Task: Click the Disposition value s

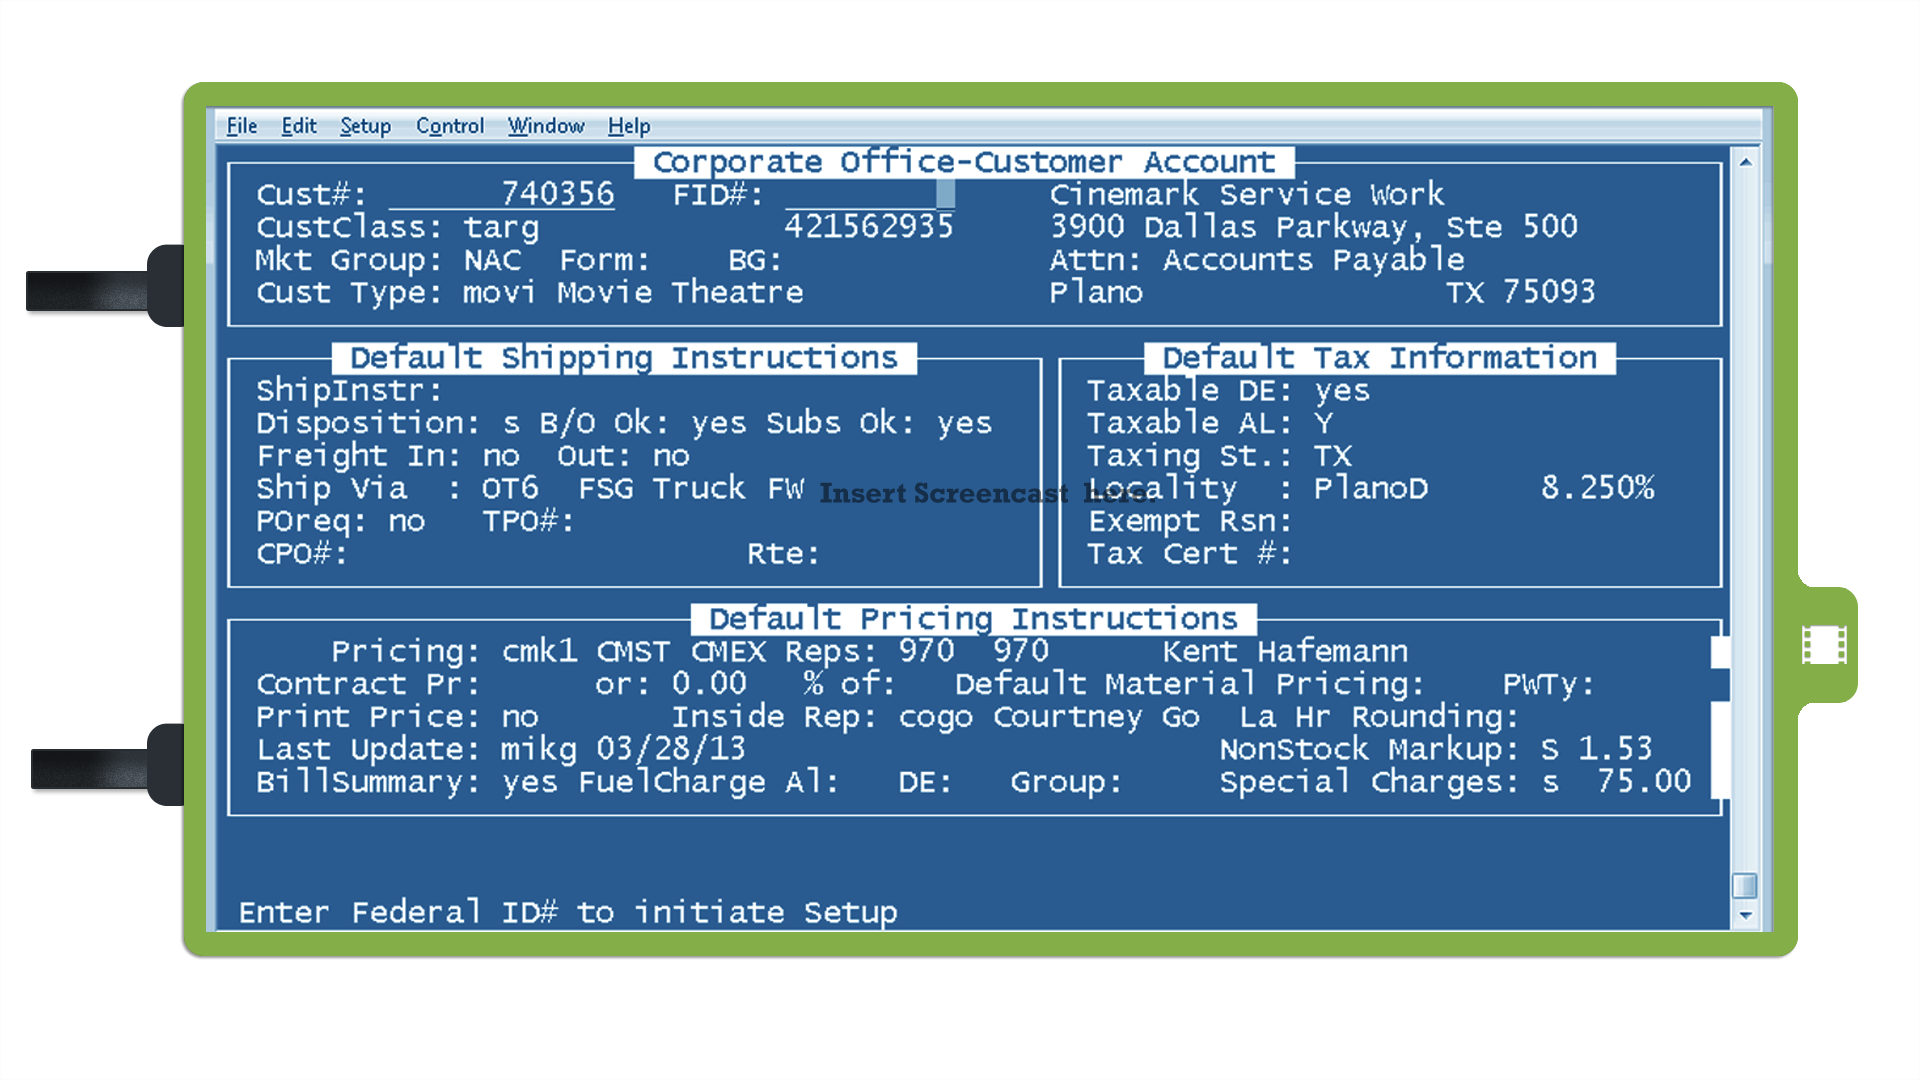Action: pos(511,424)
